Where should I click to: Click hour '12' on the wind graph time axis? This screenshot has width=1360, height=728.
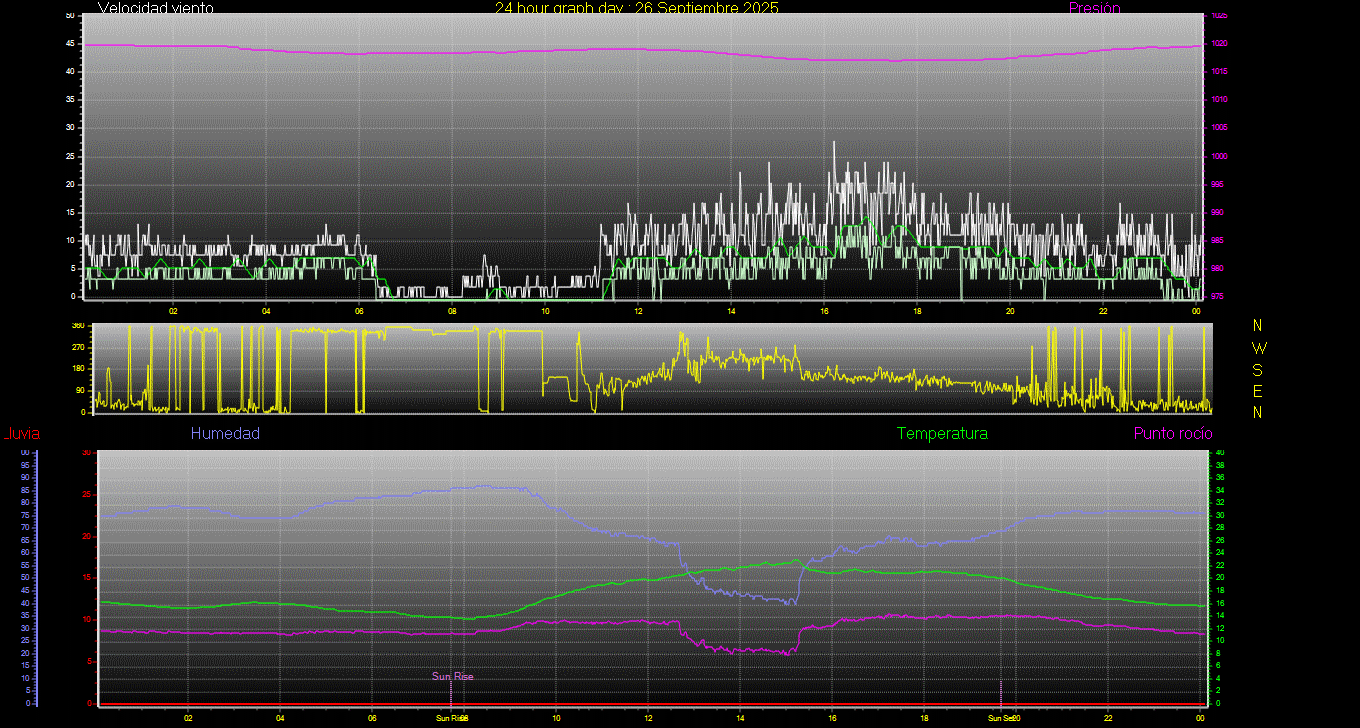[x=638, y=311]
